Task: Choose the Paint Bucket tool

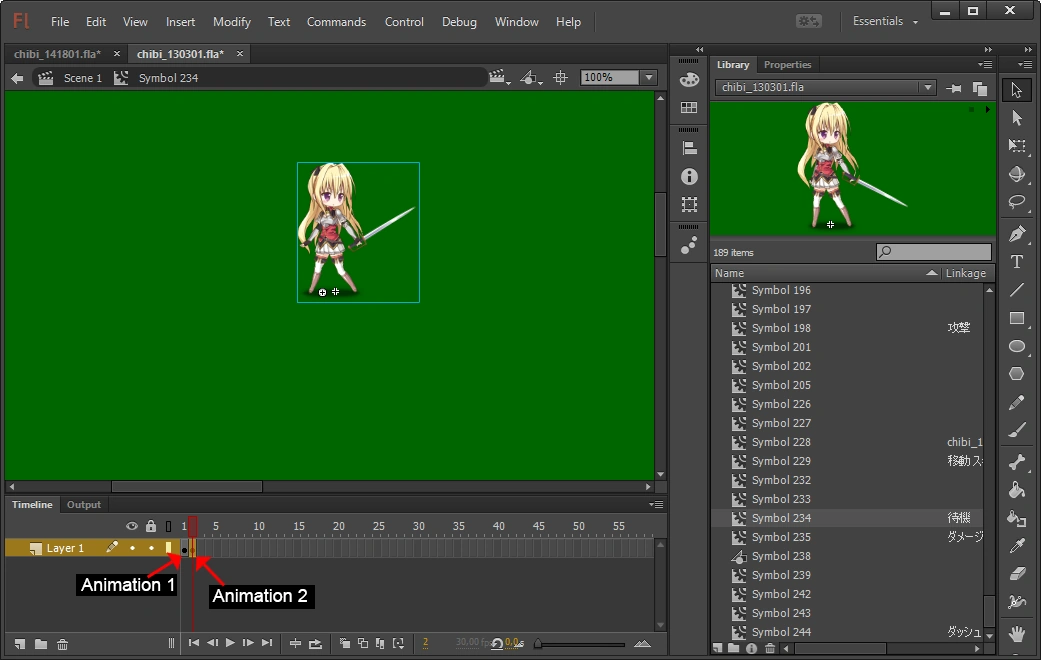Action: click(x=1017, y=490)
